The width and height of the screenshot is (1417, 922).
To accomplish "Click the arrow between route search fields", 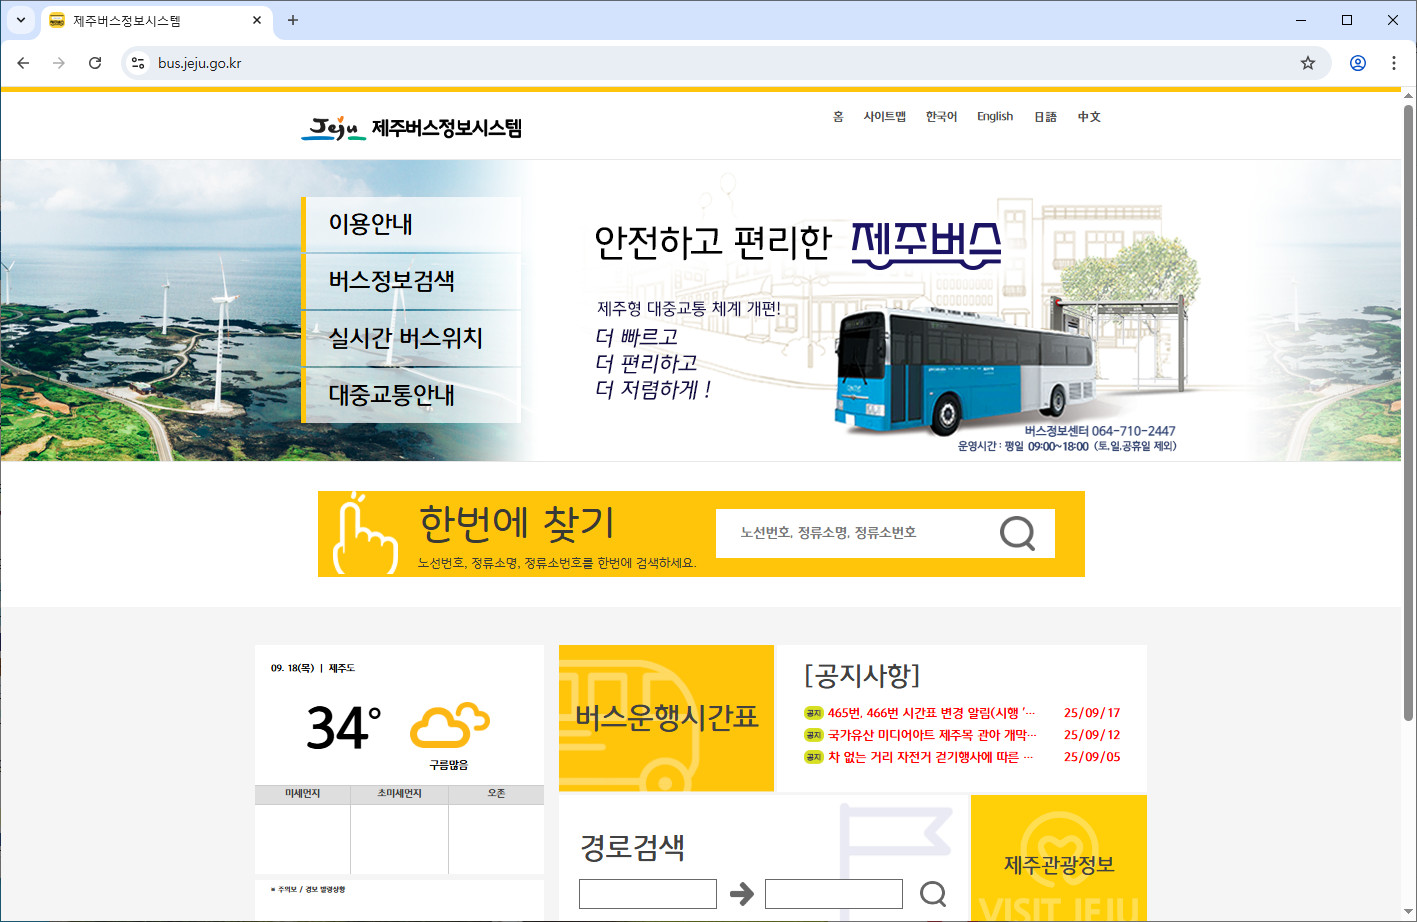I will (741, 893).
